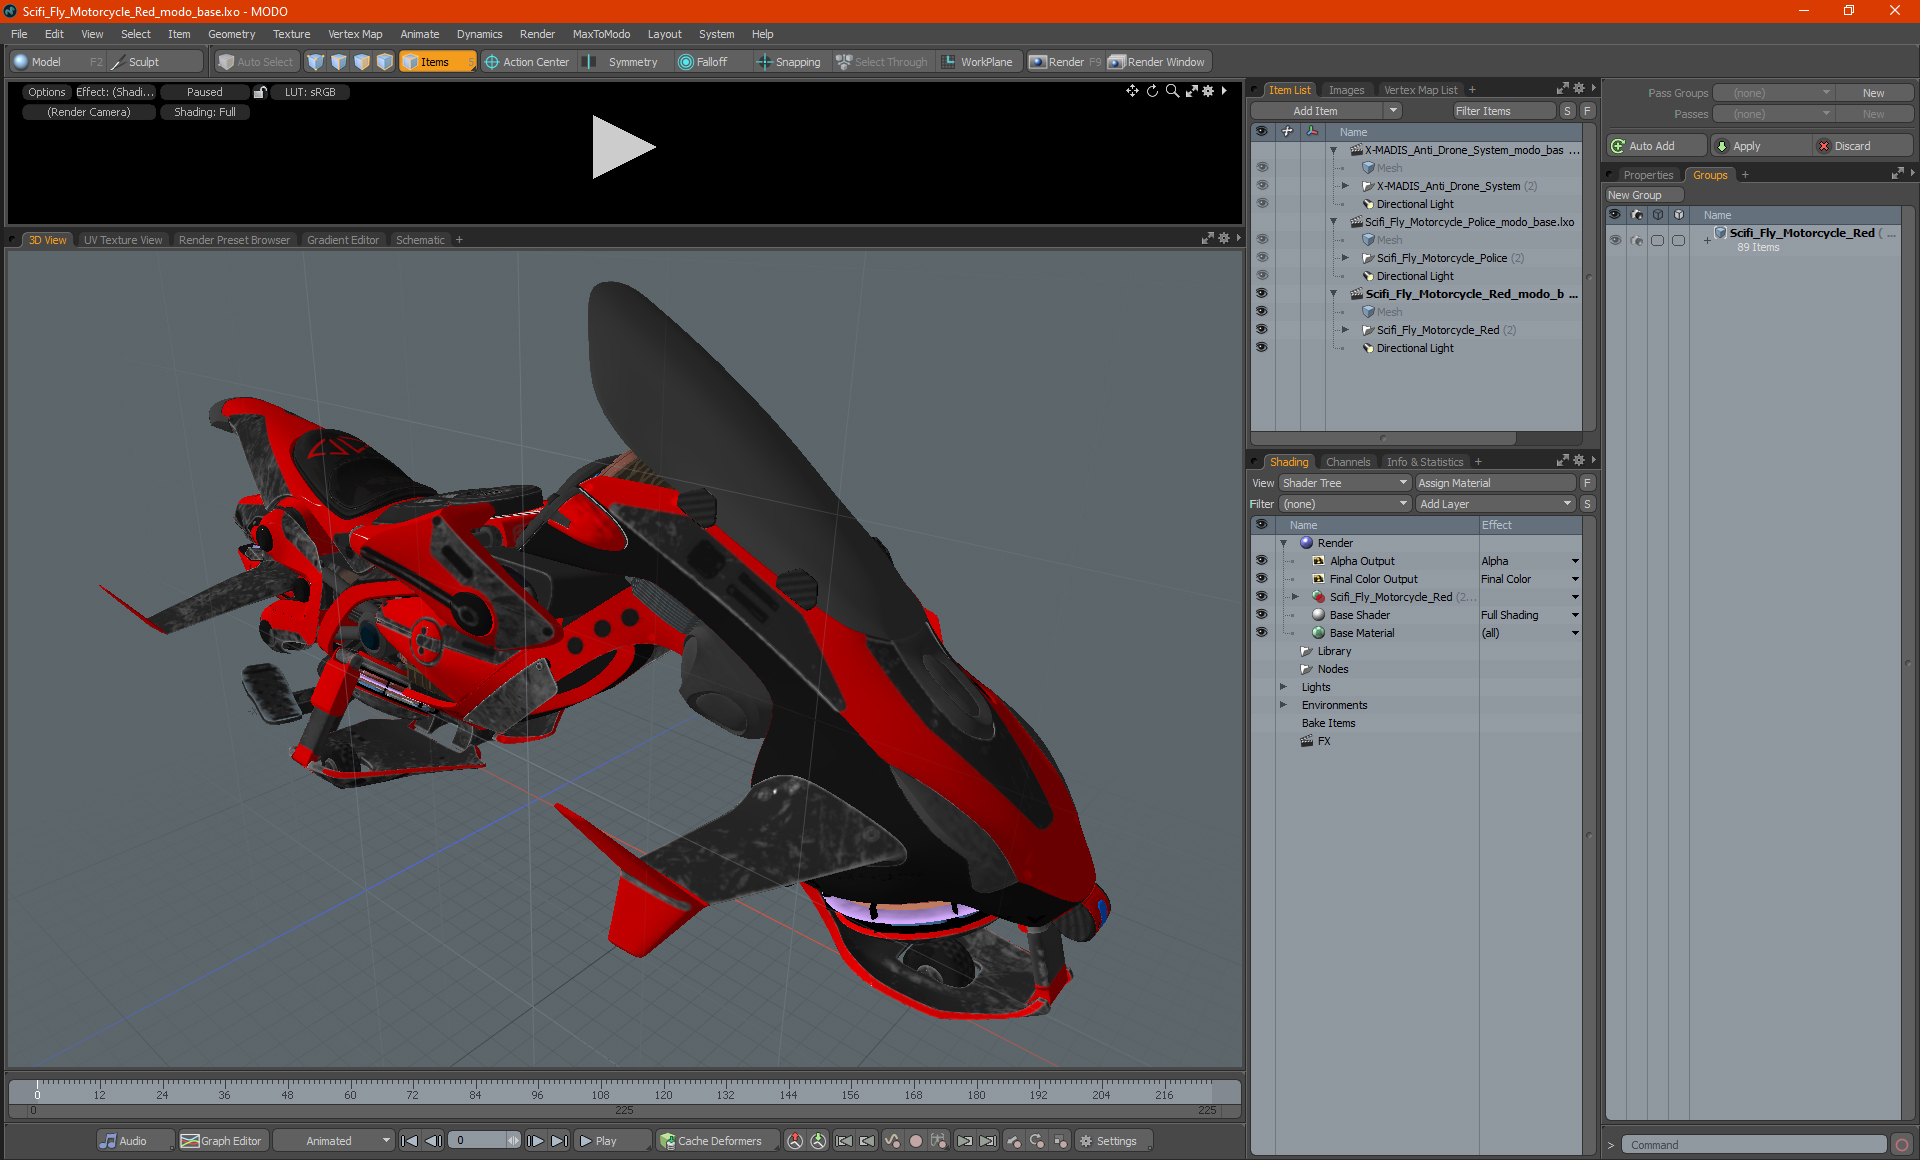Expand the Lights tree entry
This screenshot has width=1920, height=1160.
click(x=1283, y=687)
